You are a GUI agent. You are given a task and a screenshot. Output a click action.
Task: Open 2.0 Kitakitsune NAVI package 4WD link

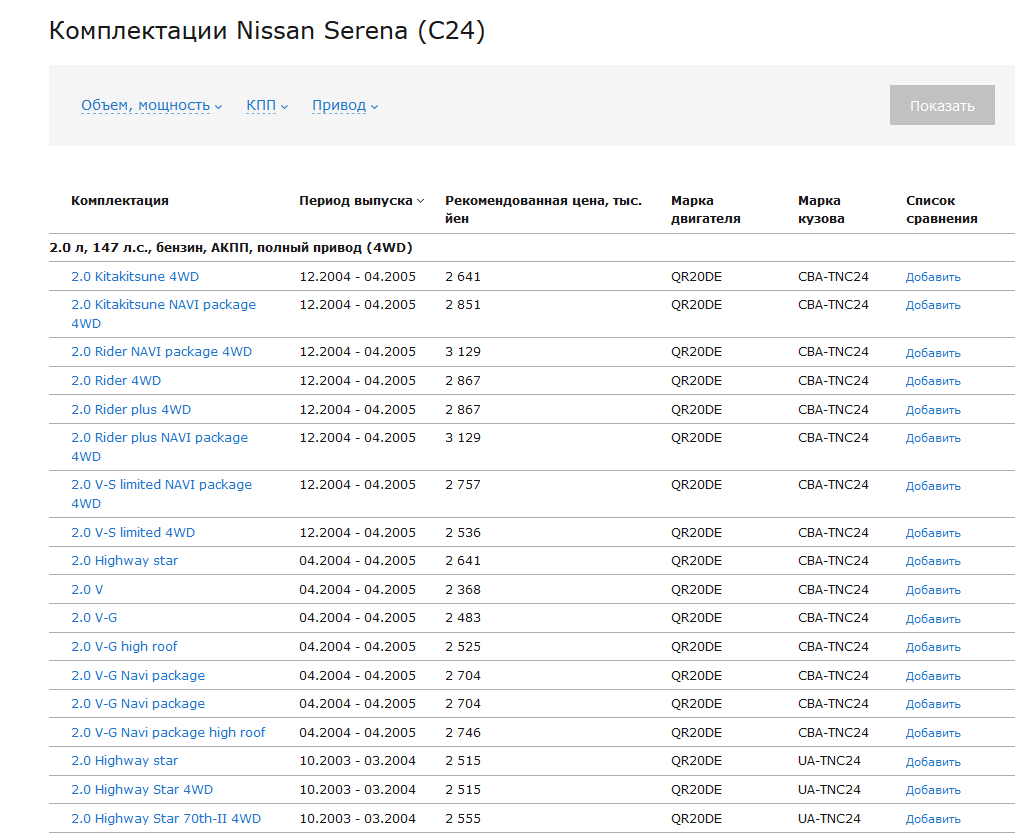pos(163,313)
